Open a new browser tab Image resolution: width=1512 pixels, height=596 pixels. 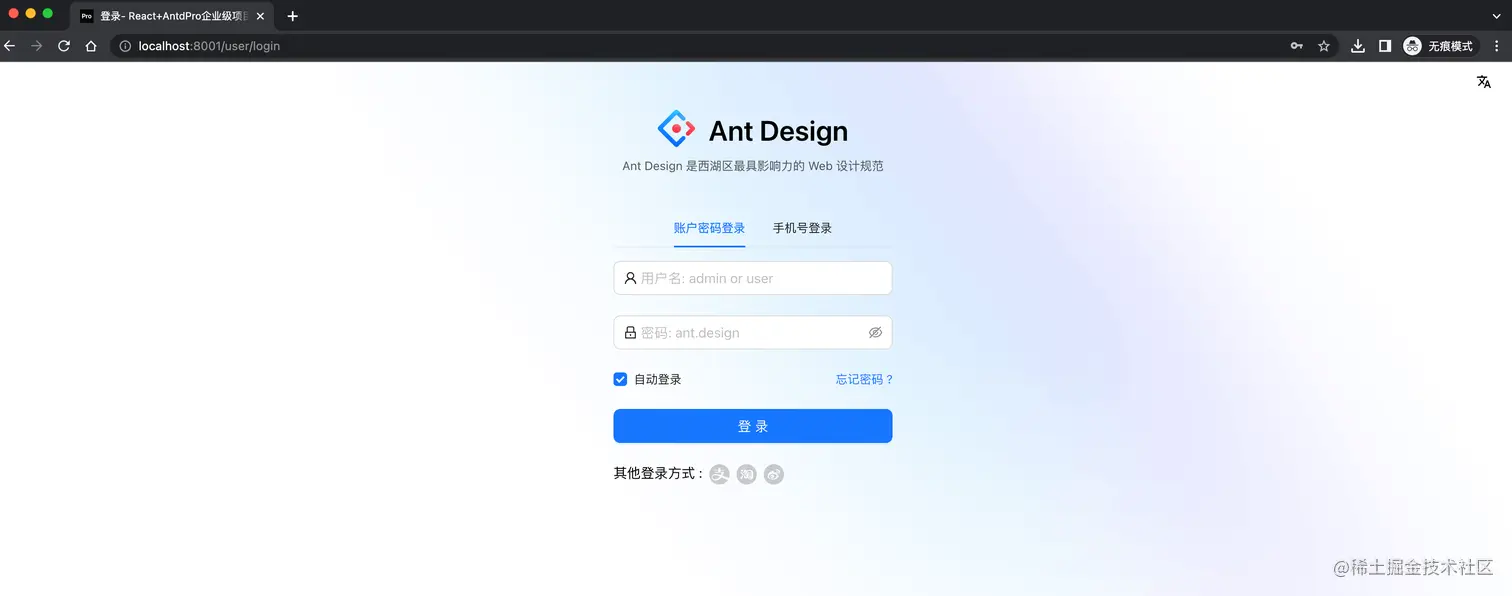click(x=293, y=16)
